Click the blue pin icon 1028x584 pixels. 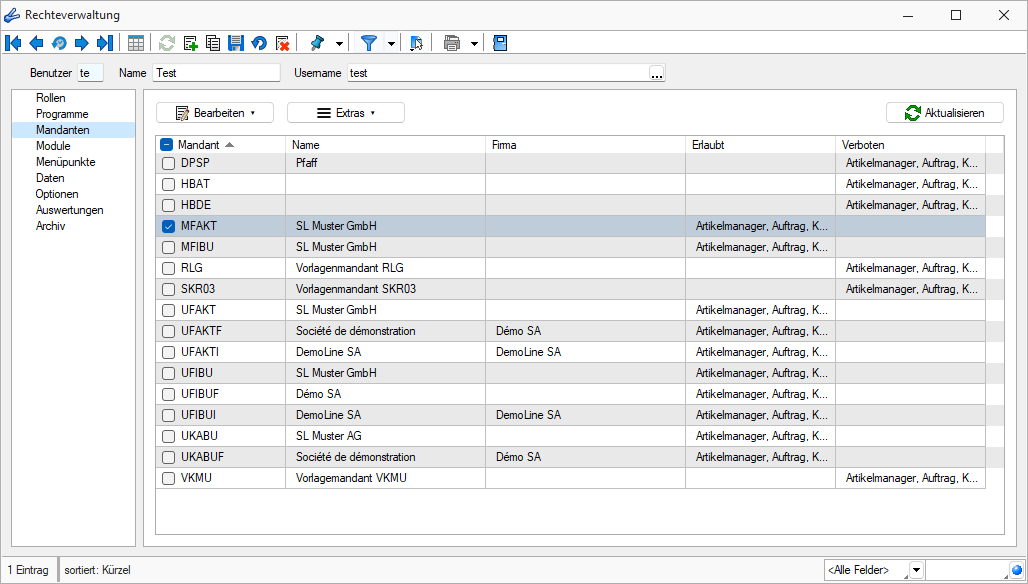[x=317, y=43]
